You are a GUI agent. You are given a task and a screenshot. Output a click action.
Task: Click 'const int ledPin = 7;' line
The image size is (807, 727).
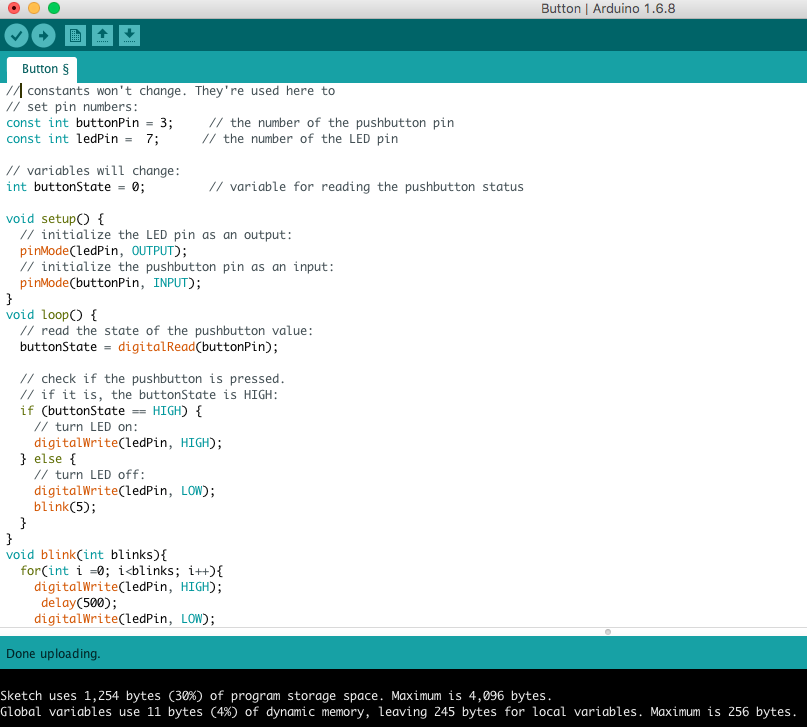[x=82, y=139]
